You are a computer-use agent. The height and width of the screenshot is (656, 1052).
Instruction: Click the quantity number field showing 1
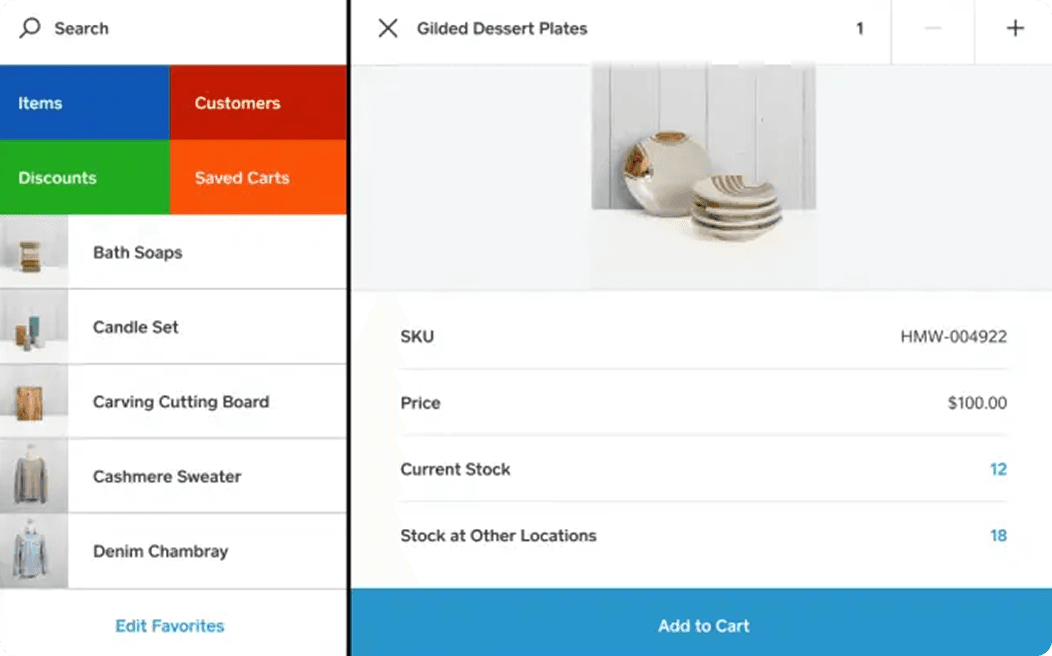coord(859,28)
